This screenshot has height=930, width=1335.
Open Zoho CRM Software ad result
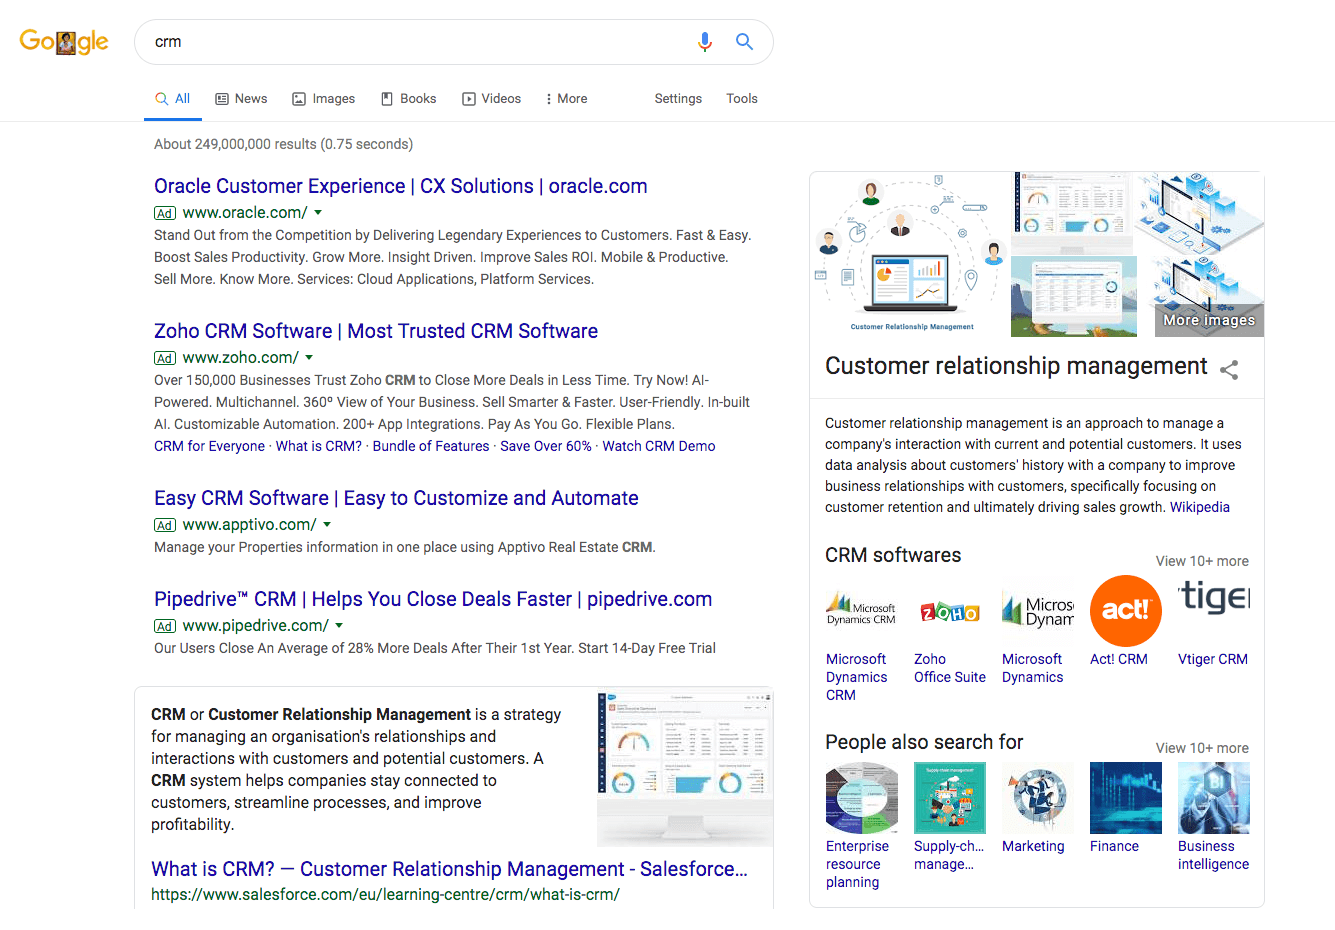click(x=376, y=331)
